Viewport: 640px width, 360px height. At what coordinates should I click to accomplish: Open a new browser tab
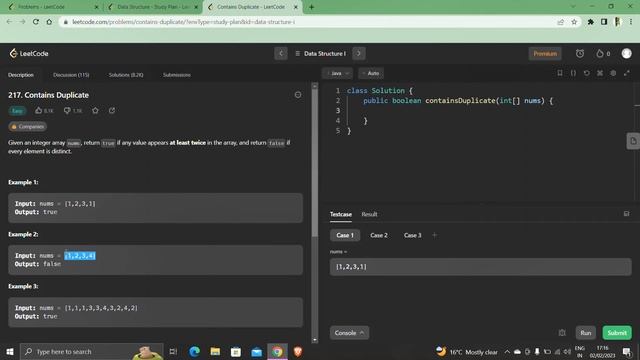coord(311,7)
